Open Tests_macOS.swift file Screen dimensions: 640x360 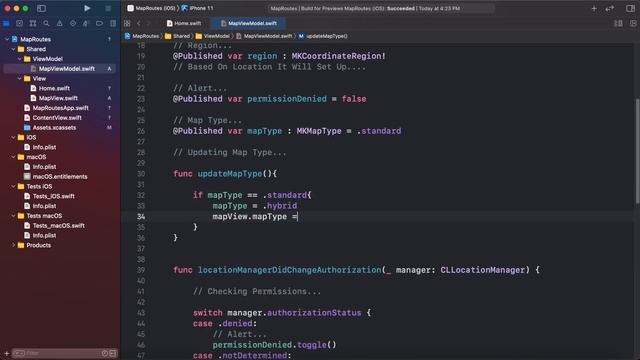(58, 225)
